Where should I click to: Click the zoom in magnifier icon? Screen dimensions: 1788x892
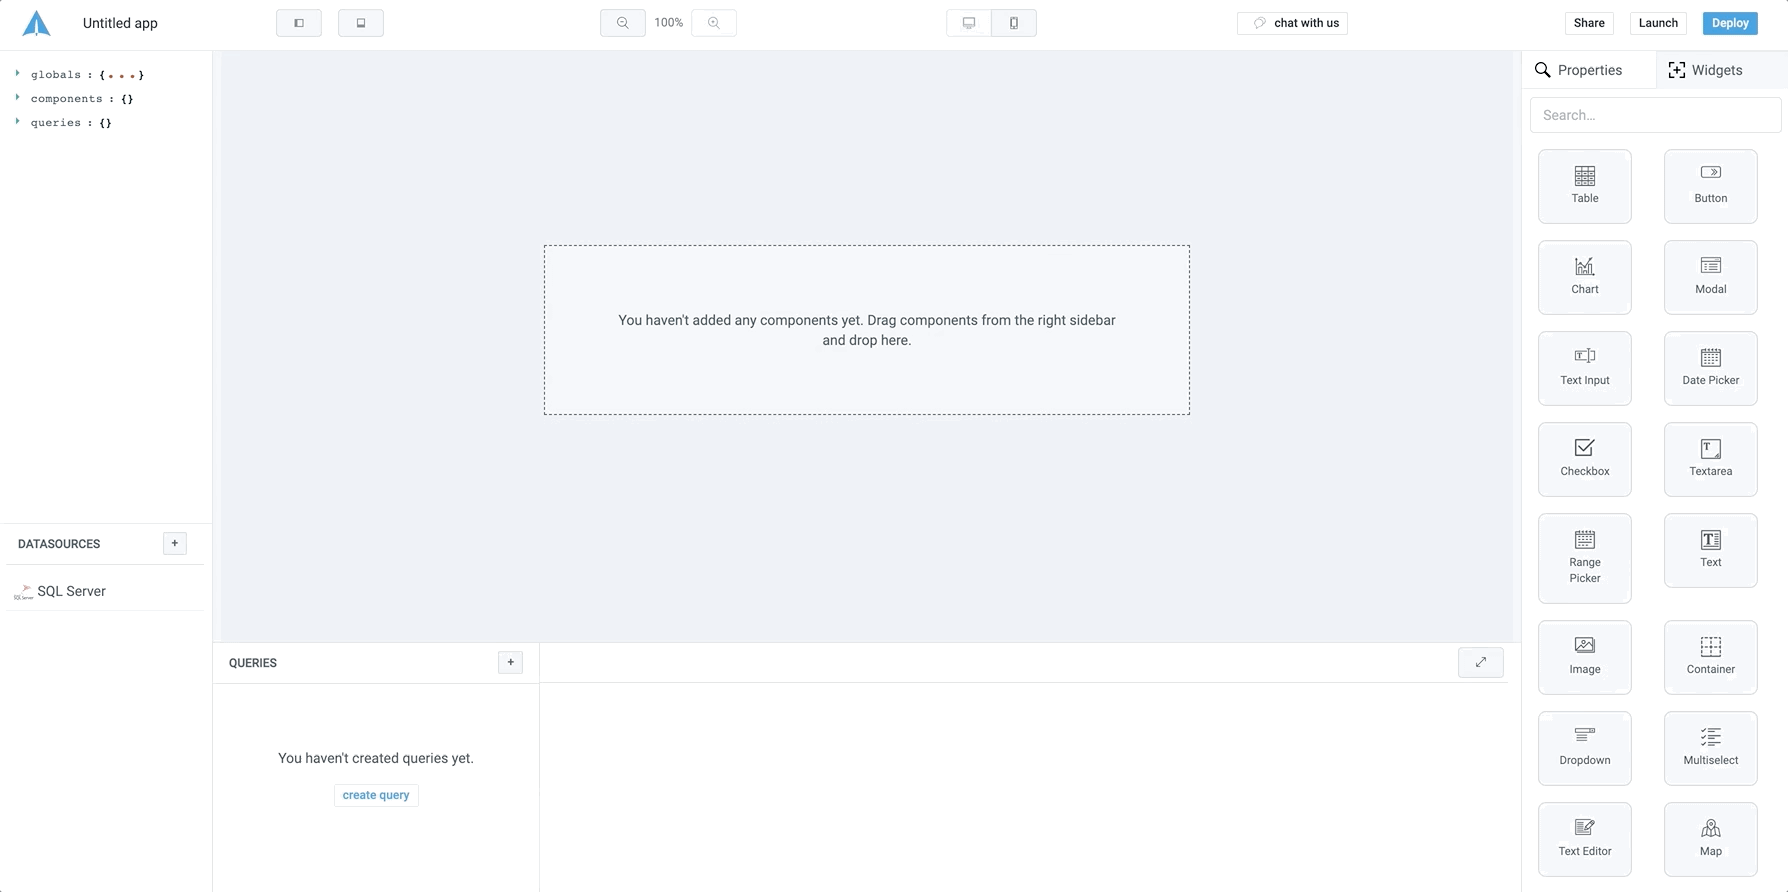(x=714, y=23)
